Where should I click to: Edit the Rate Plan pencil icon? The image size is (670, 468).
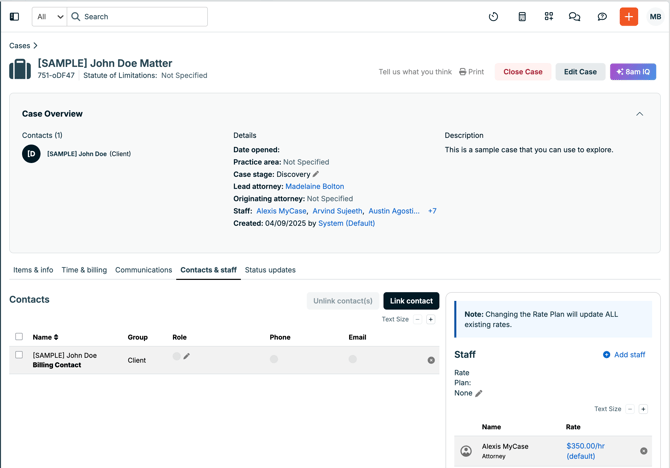point(479,393)
